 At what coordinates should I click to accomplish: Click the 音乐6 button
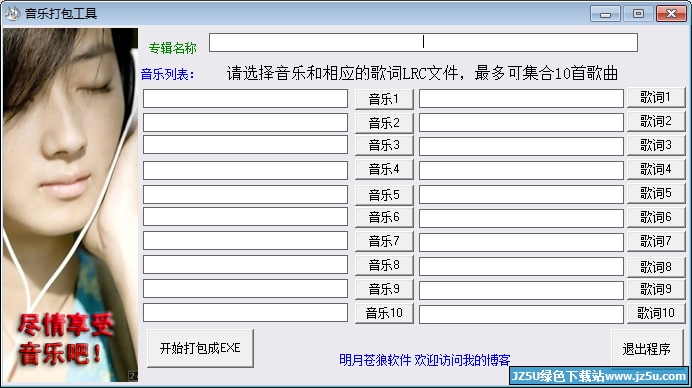pyautogui.click(x=384, y=217)
